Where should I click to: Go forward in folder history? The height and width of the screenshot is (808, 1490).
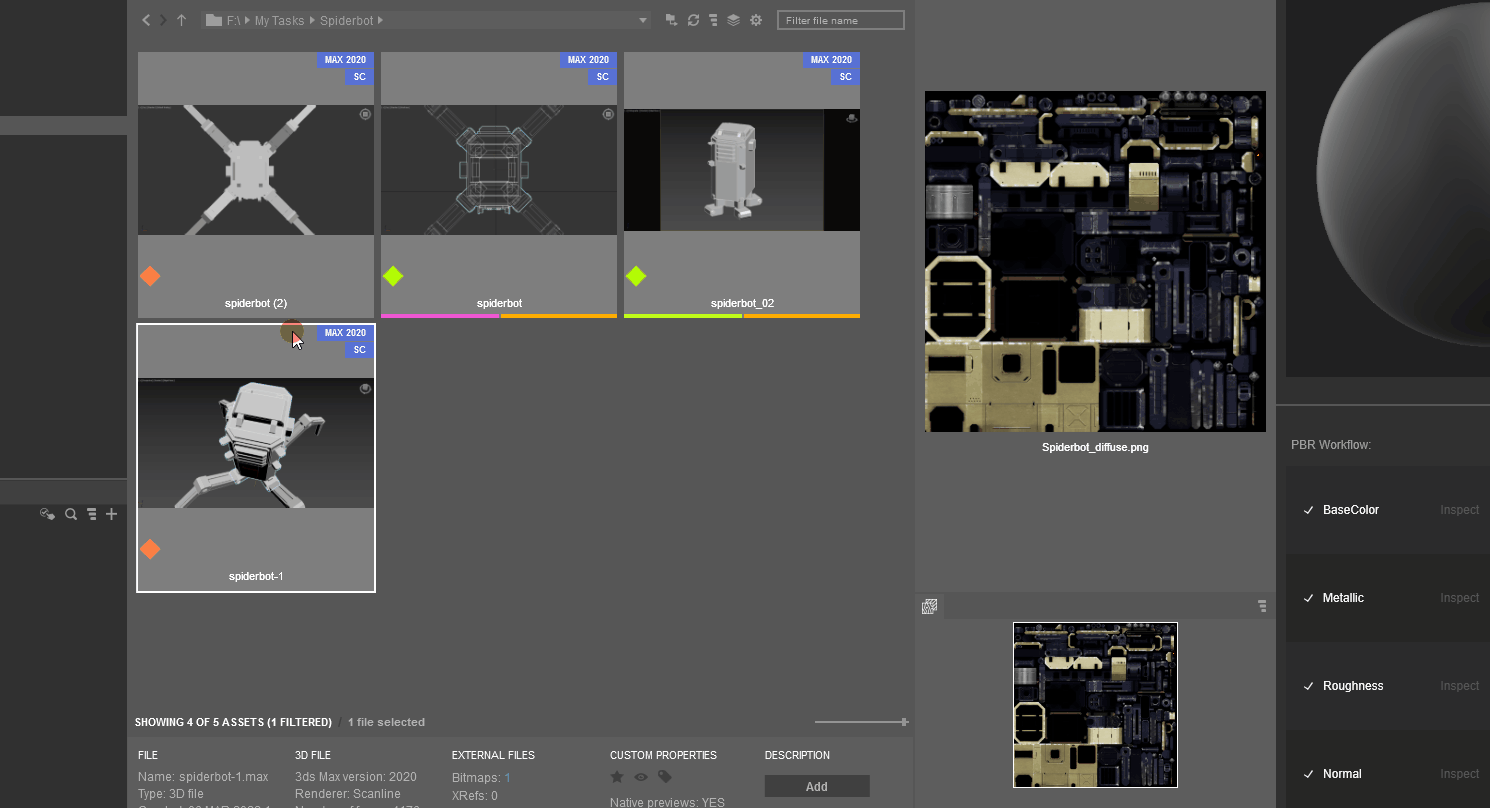point(163,20)
